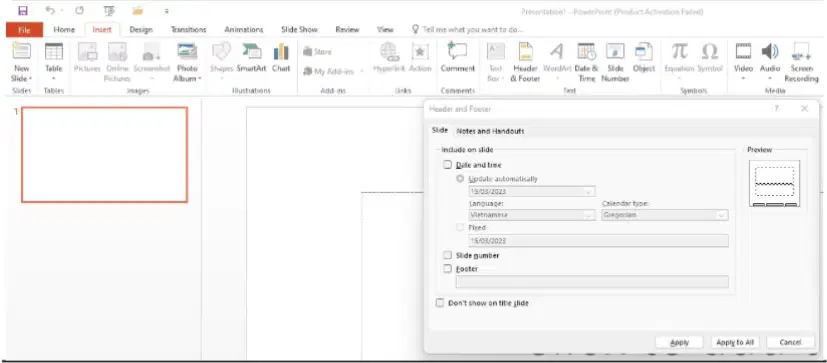Insert a New Slide

pos(21,62)
